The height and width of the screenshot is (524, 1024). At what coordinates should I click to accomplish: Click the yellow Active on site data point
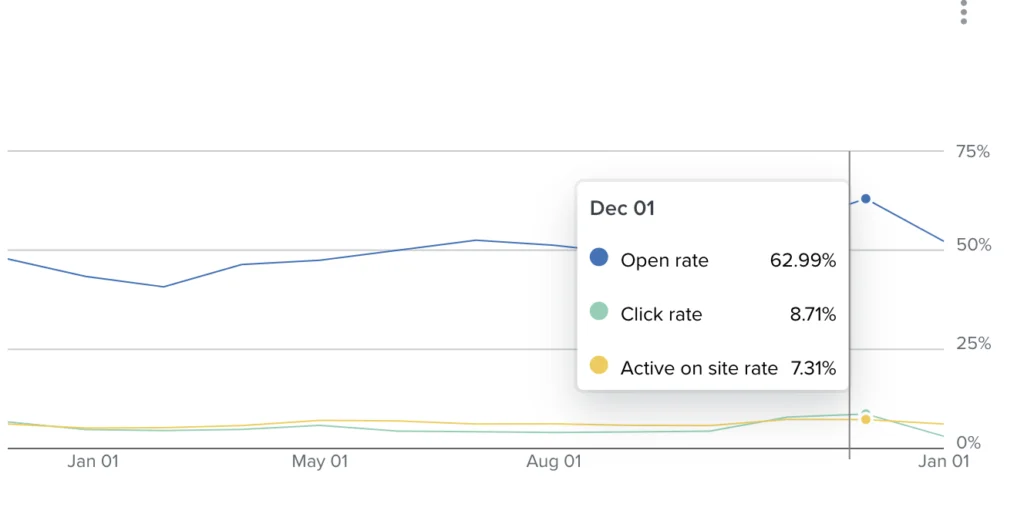(866, 420)
